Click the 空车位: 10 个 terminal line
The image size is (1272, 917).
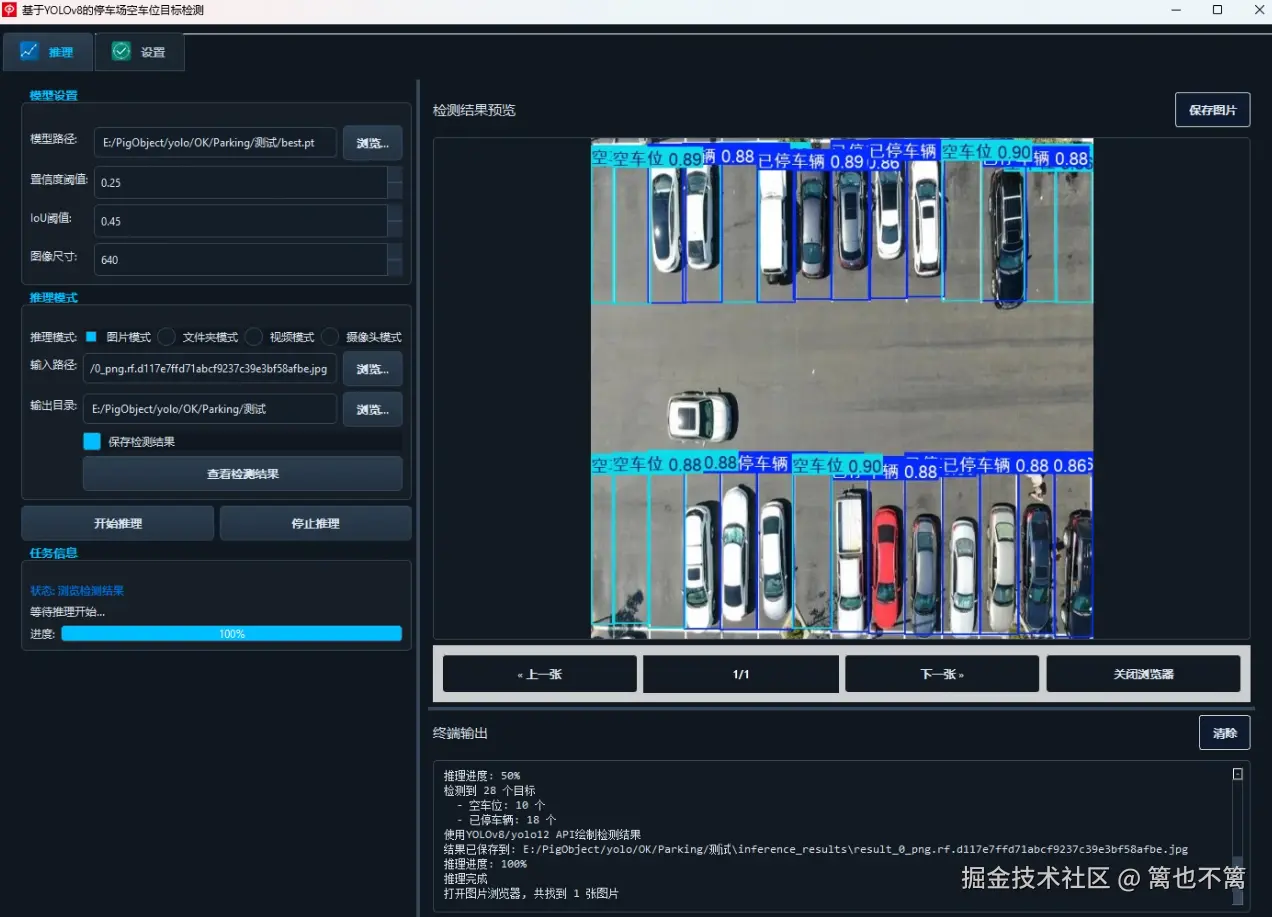[501, 805]
